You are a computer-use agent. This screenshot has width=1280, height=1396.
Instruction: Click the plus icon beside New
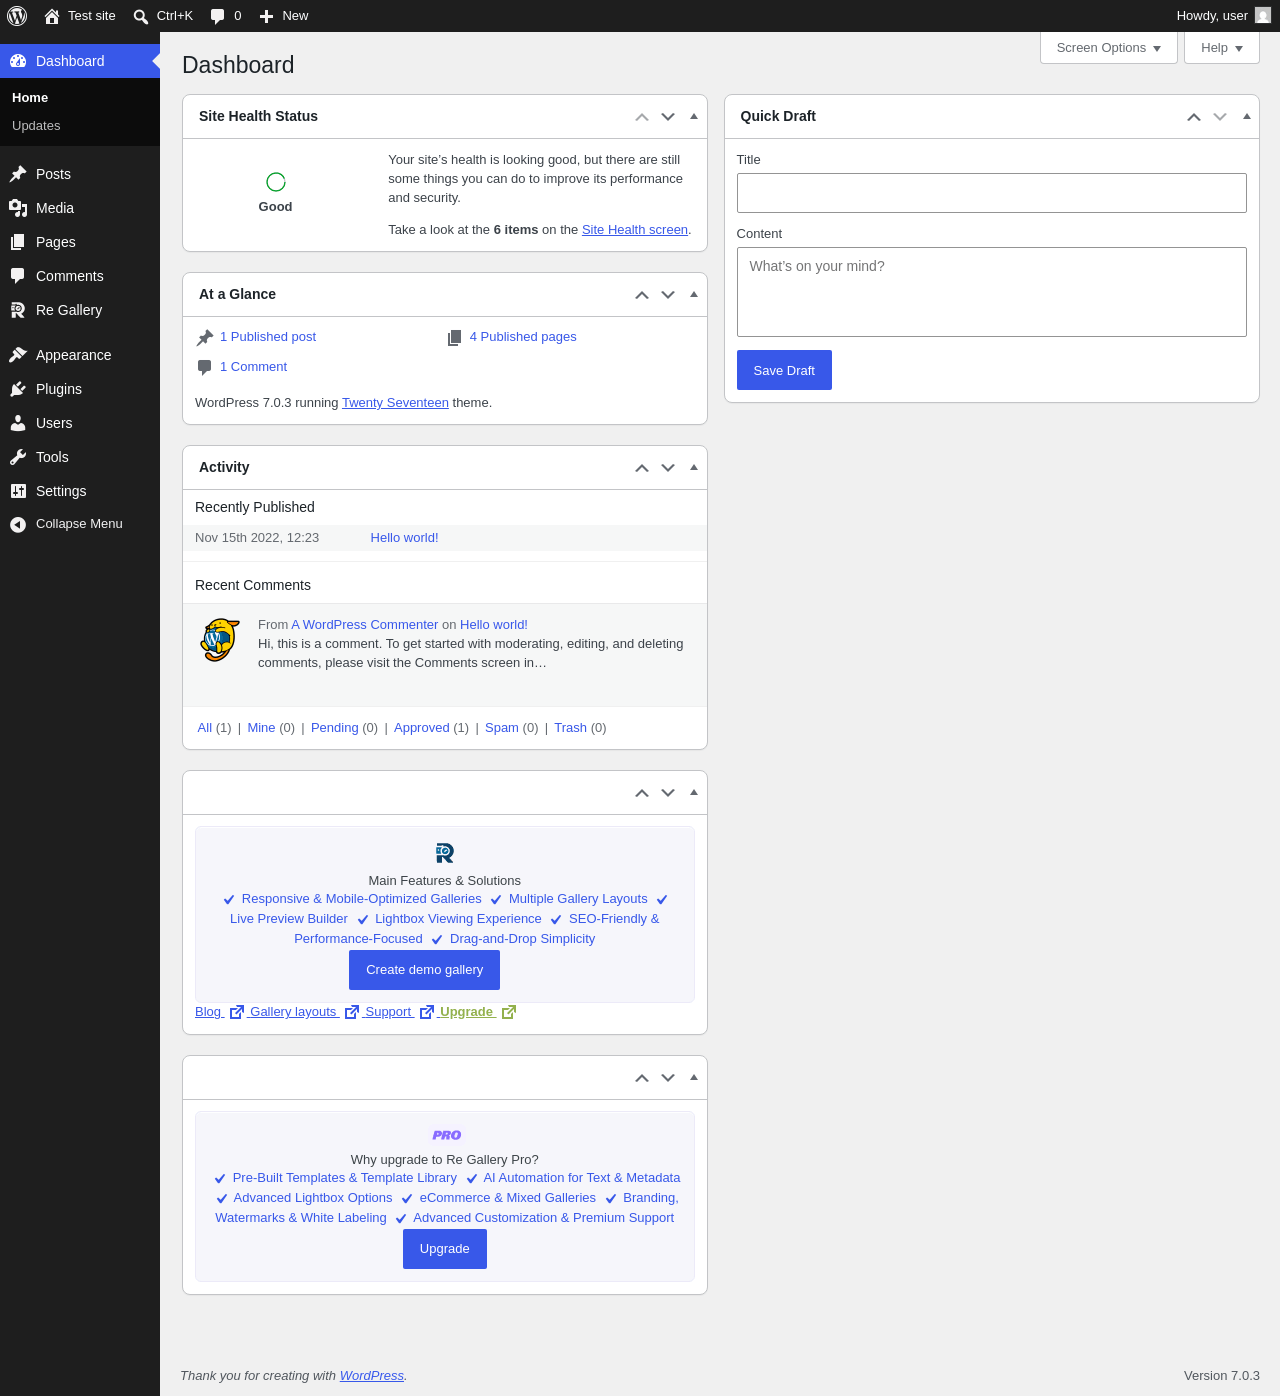tap(266, 16)
